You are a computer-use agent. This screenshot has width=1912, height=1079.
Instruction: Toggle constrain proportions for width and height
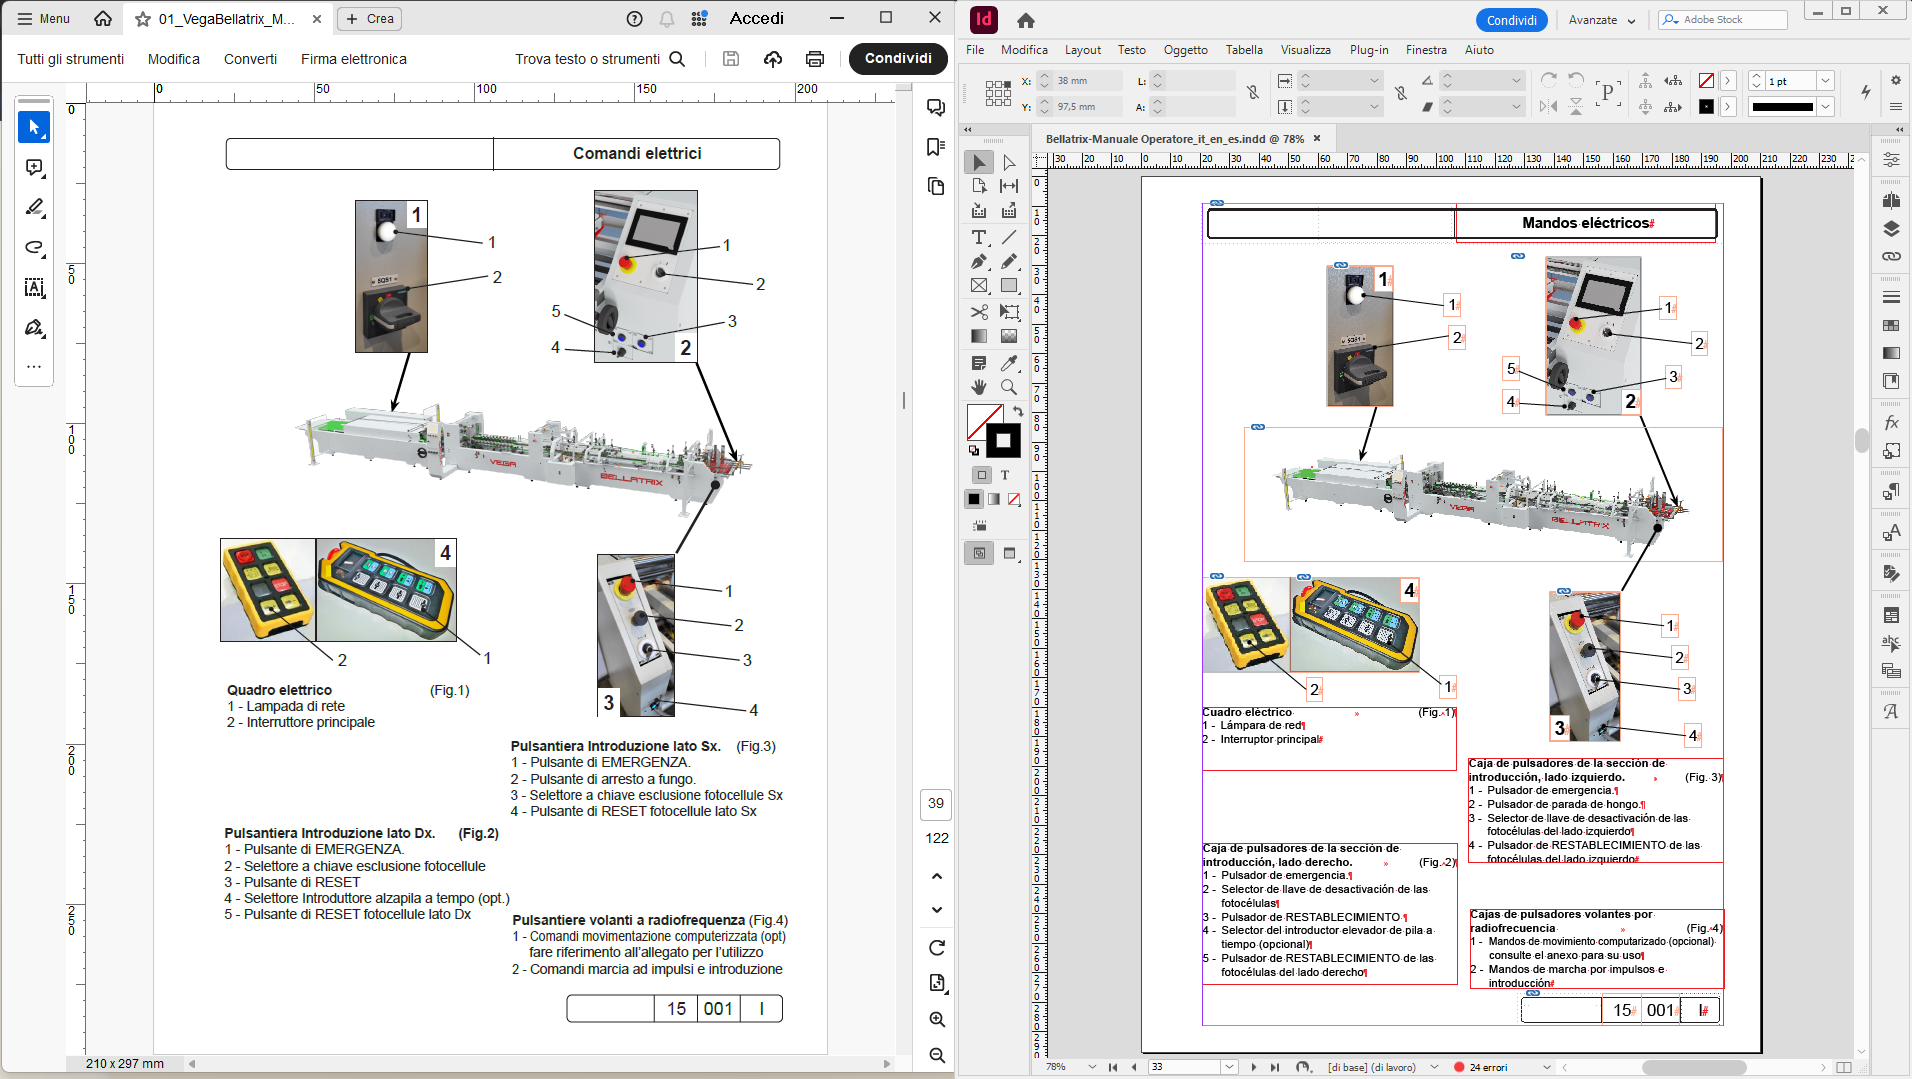pyautogui.click(x=1252, y=93)
